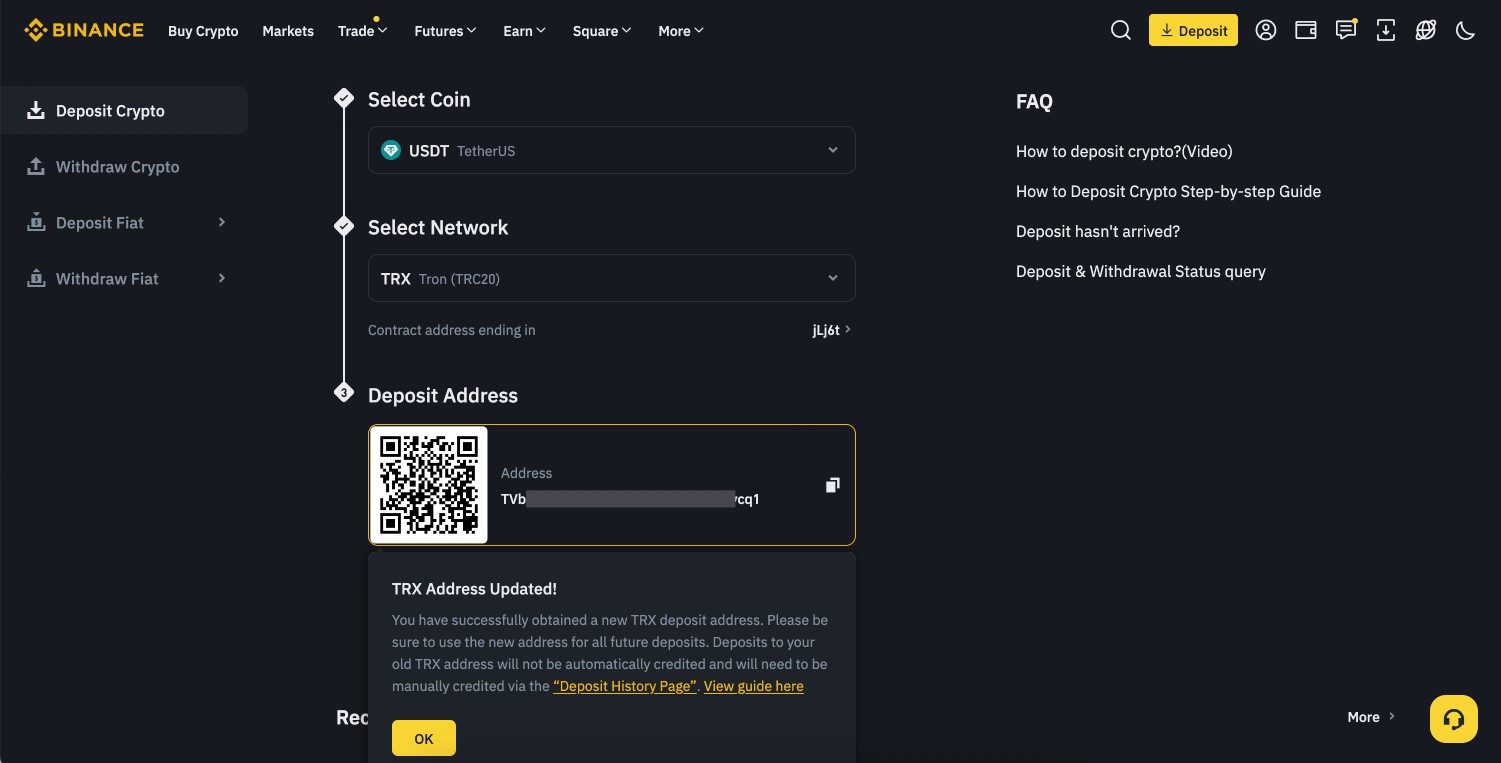
Task: Toggle the dark mode moon icon
Action: [1466, 30]
